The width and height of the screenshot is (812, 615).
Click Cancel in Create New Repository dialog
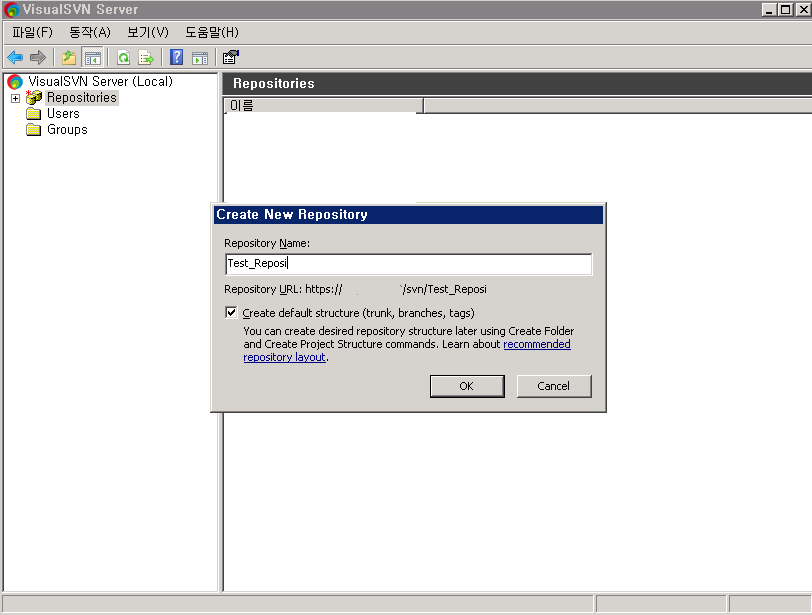tap(554, 386)
